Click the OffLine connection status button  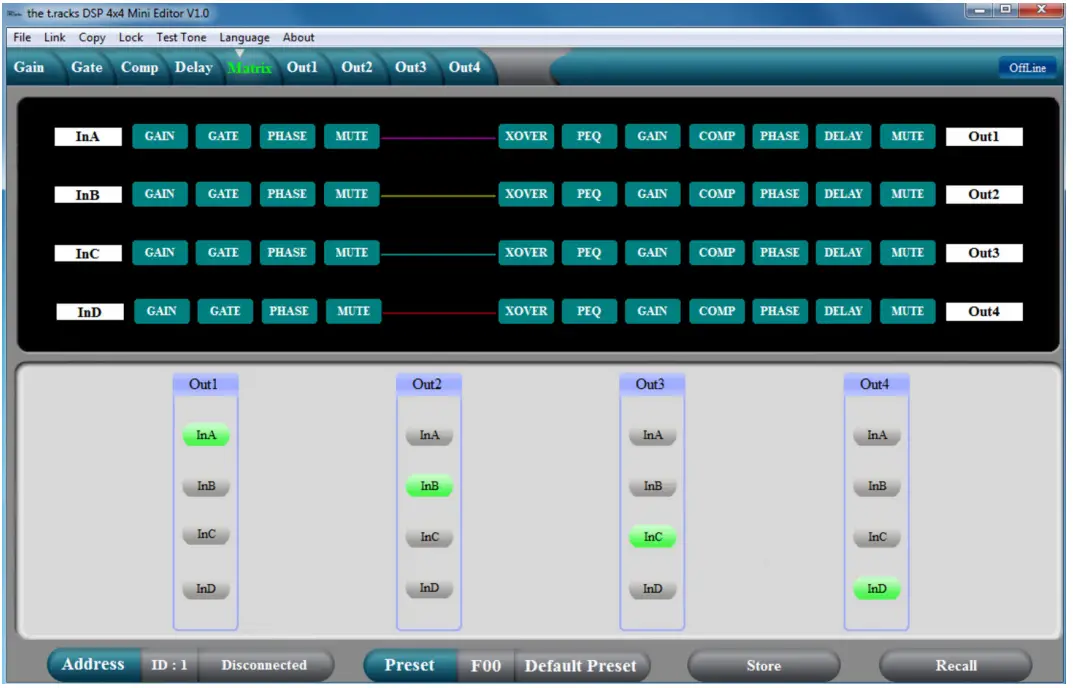(x=1027, y=68)
